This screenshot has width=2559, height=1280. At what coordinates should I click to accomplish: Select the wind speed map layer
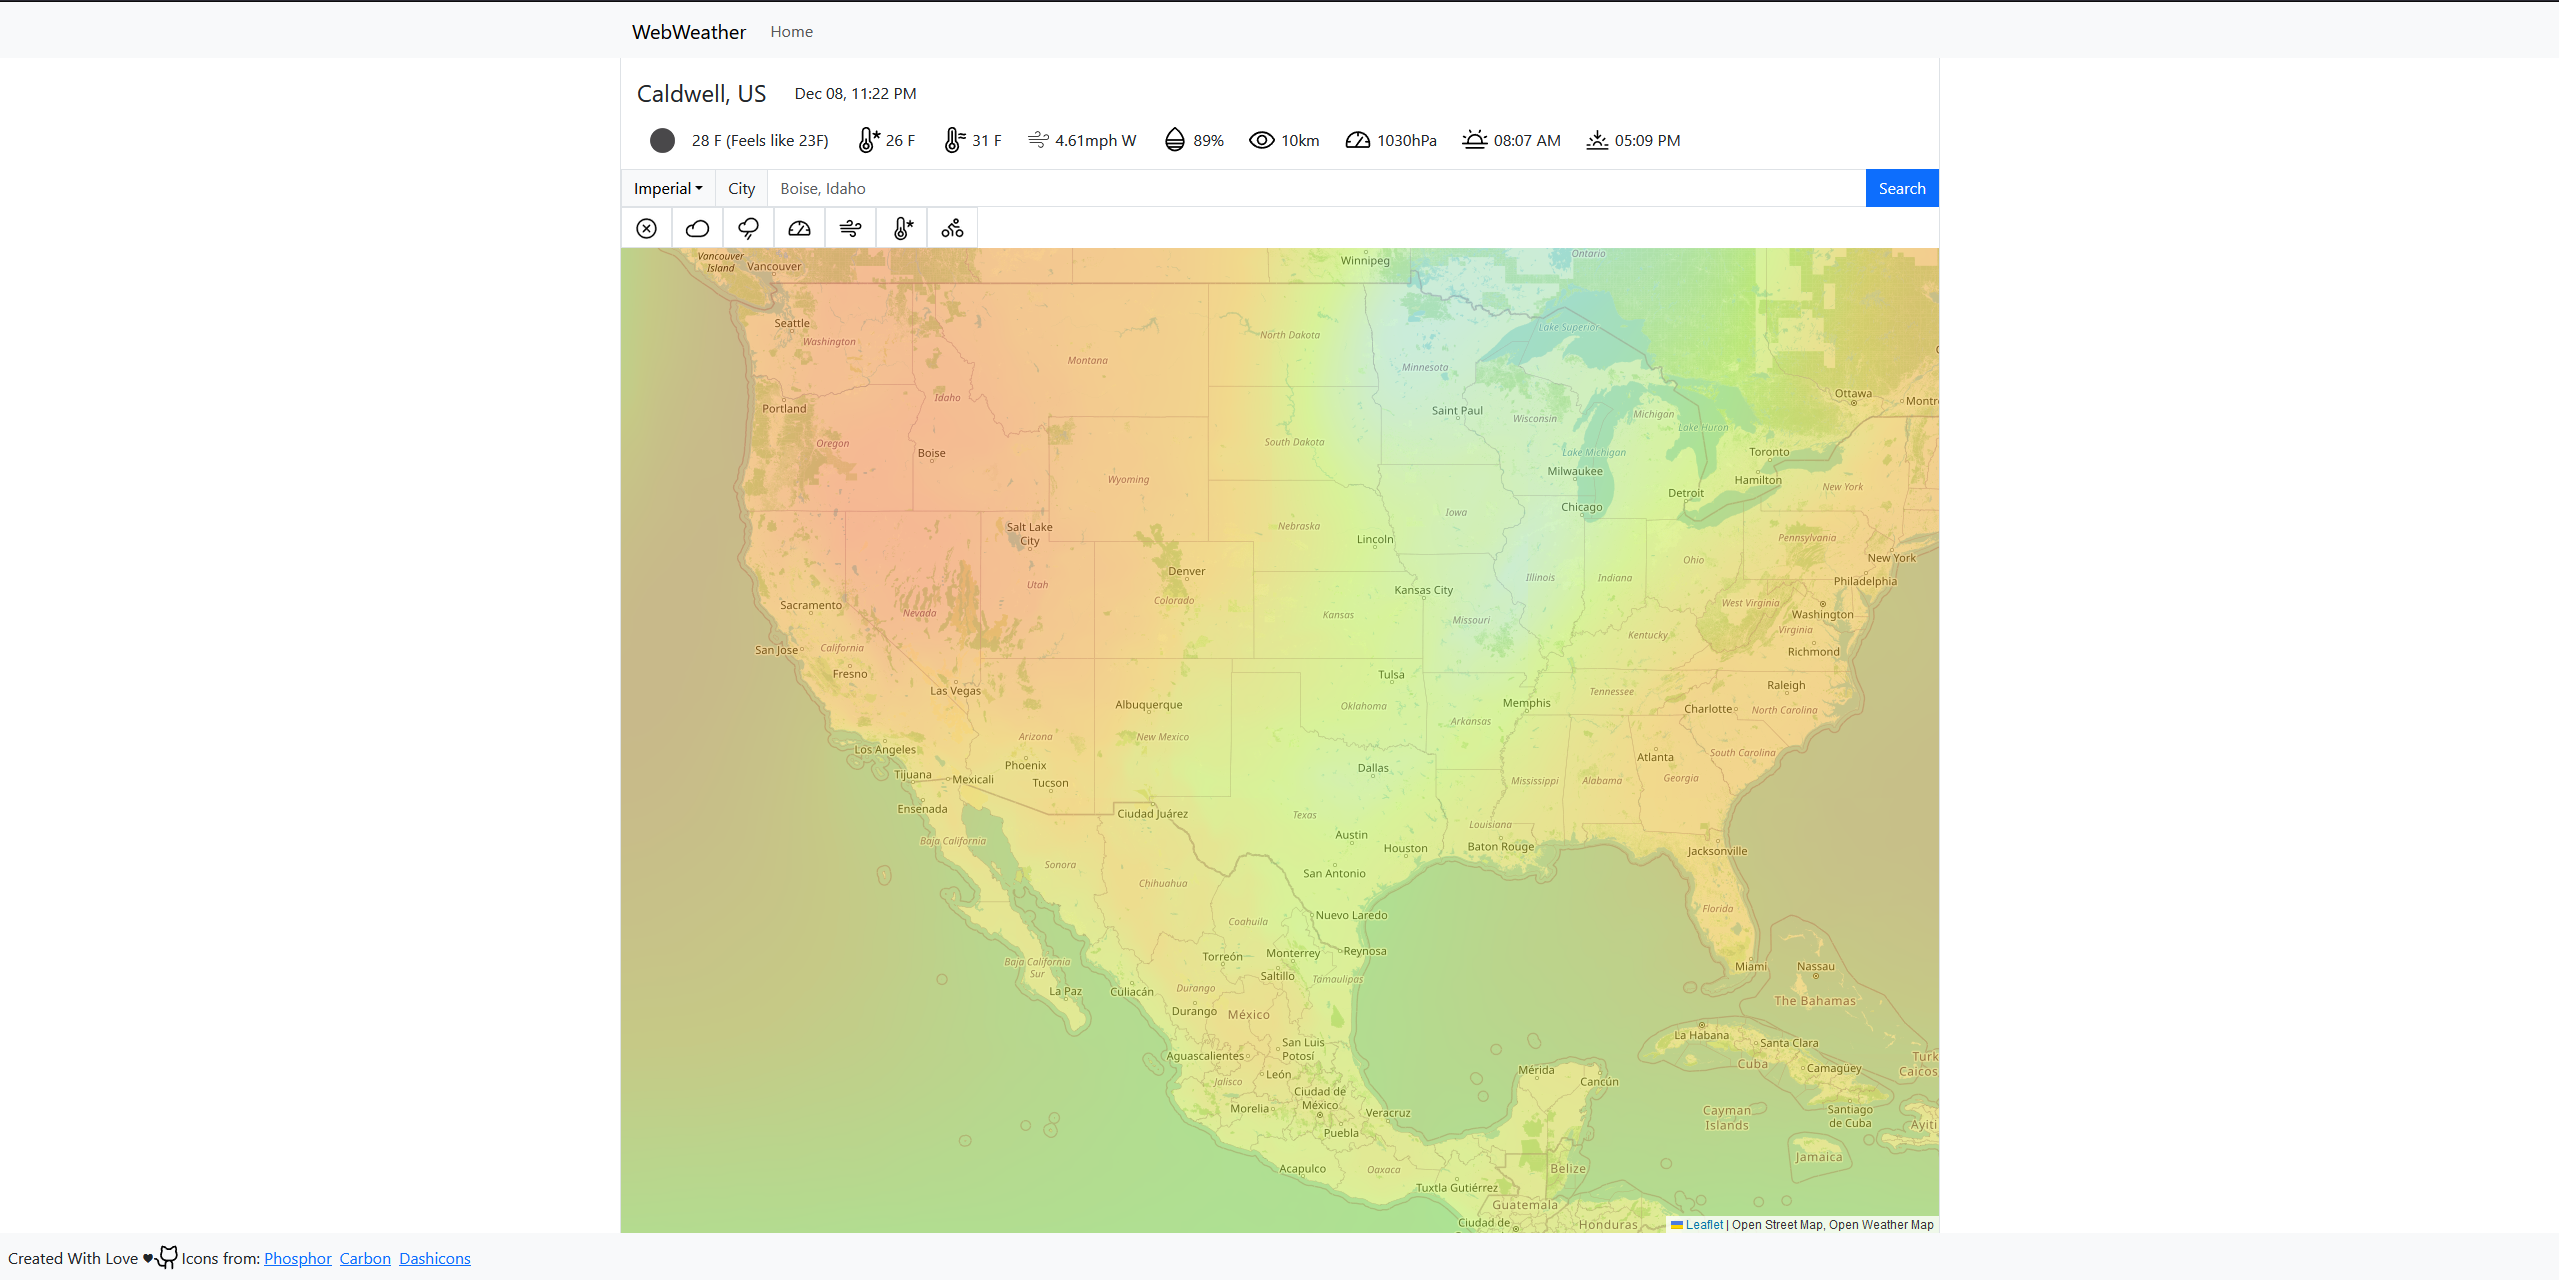[851, 229]
